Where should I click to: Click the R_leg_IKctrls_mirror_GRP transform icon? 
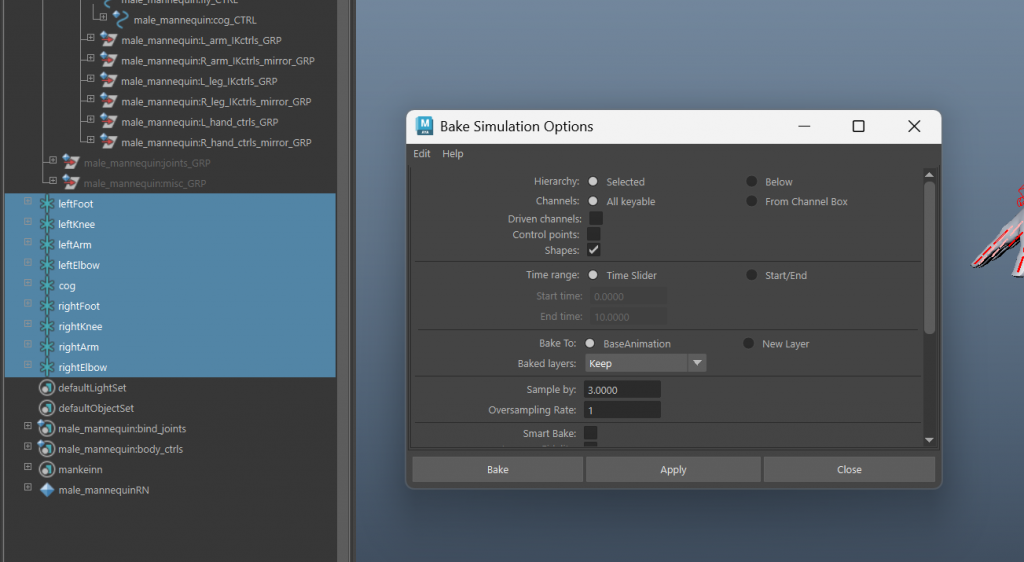coord(108,101)
